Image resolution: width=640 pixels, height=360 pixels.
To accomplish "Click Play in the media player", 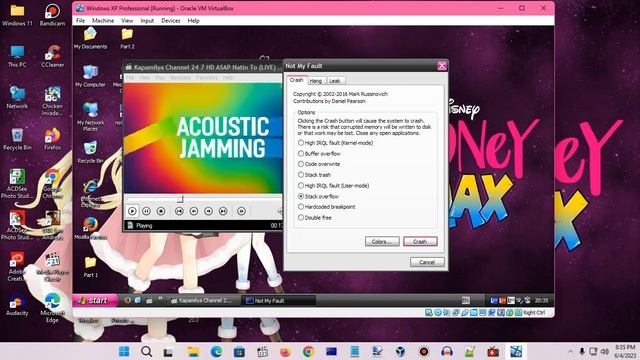I will click(x=132, y=211).
